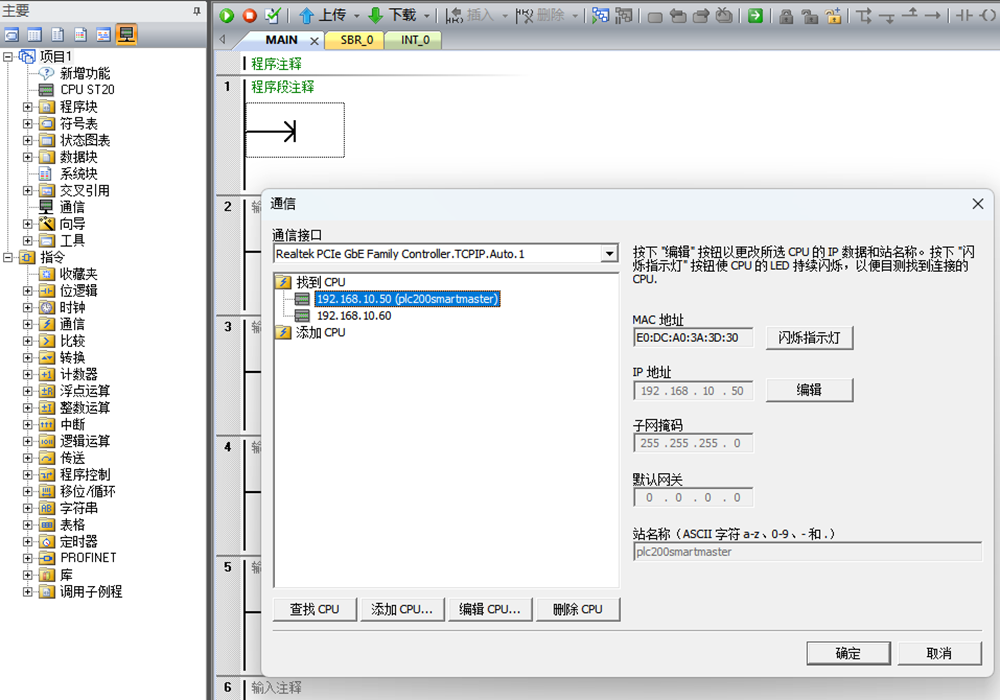The width and height of the screenshot is (1000, 700).
Task: Expand the 定时器 instruction folder
Action: click(28, 541)
